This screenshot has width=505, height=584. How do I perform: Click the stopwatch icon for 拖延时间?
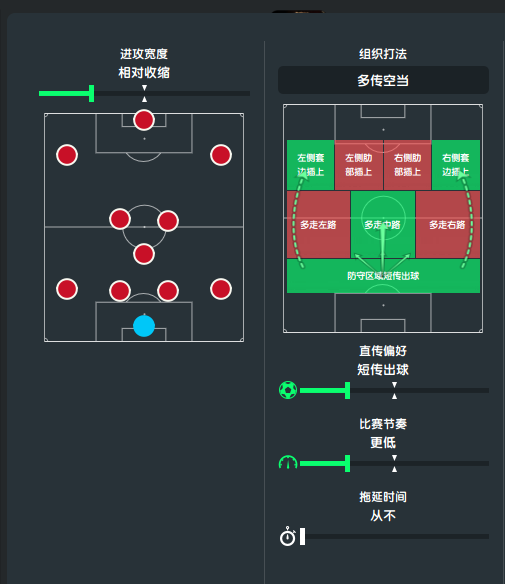click(288, 536)
